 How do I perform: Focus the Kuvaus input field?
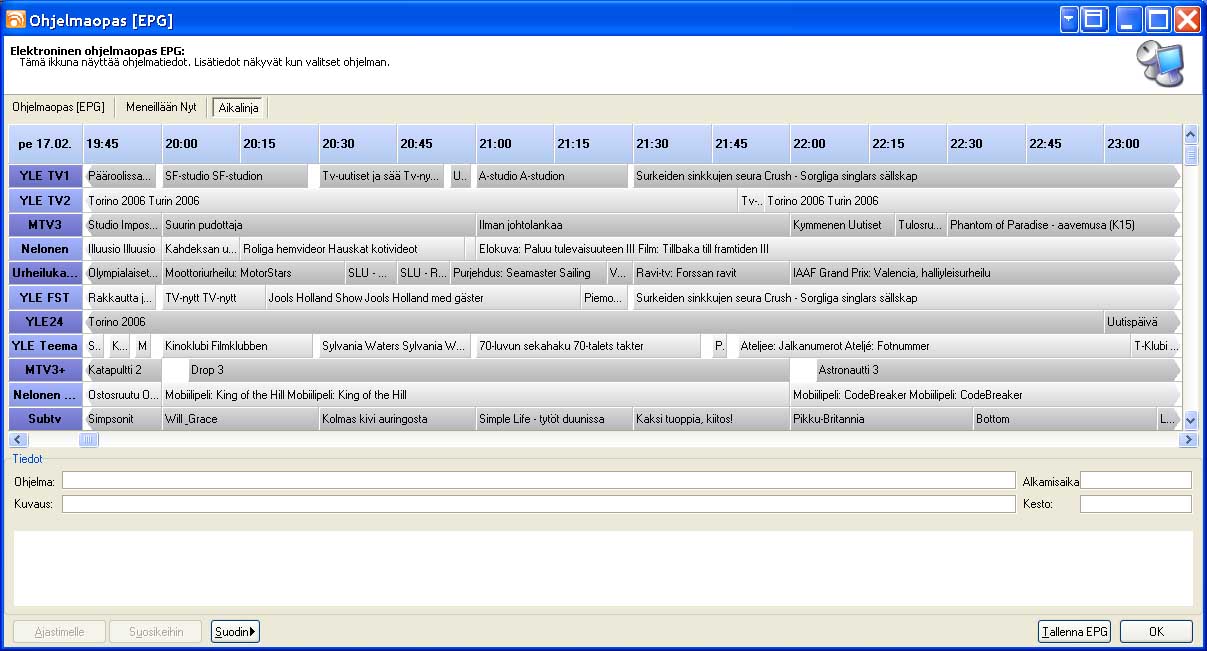538,504
